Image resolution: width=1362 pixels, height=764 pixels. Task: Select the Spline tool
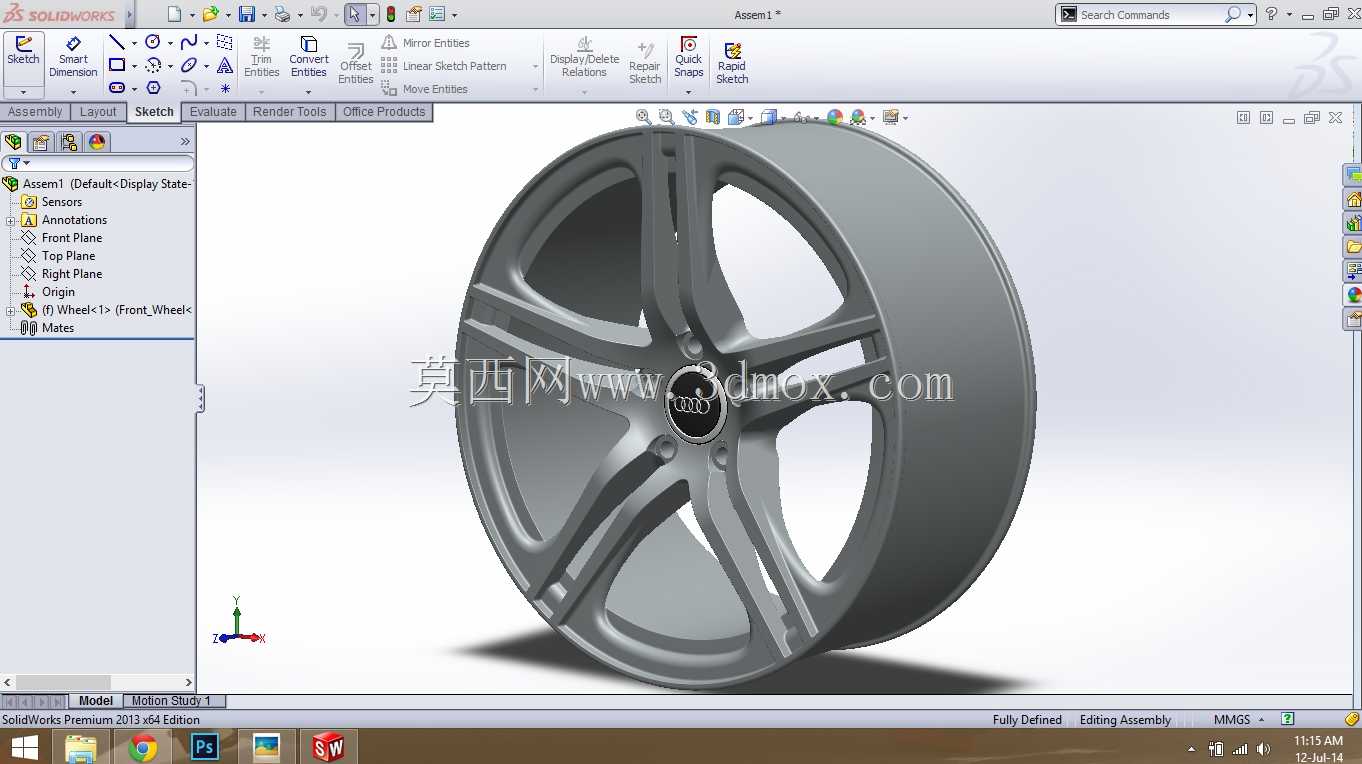click(189, 42)
